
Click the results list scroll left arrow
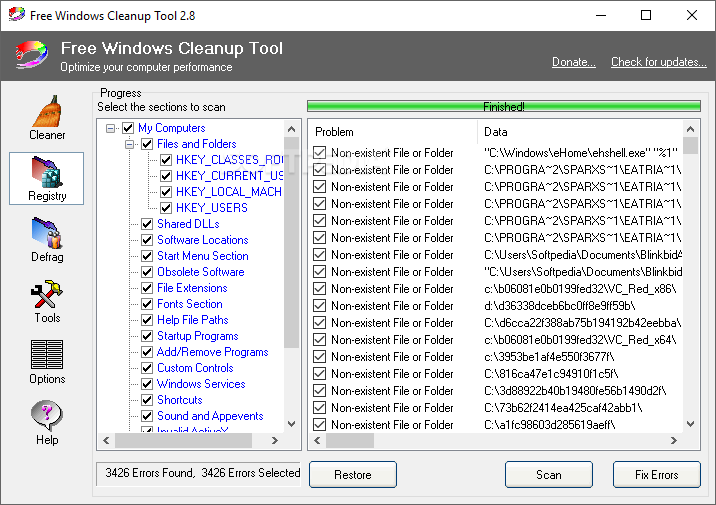tap(317, 440)
